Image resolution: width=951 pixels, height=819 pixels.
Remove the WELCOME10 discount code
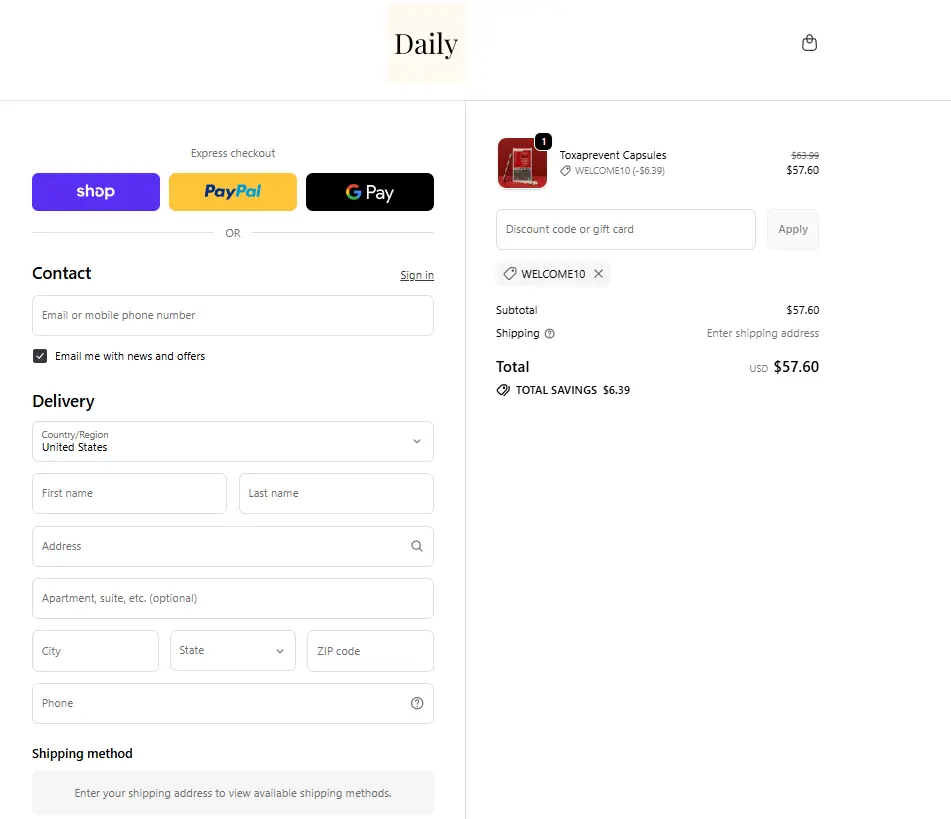click(x=598, y=274)
